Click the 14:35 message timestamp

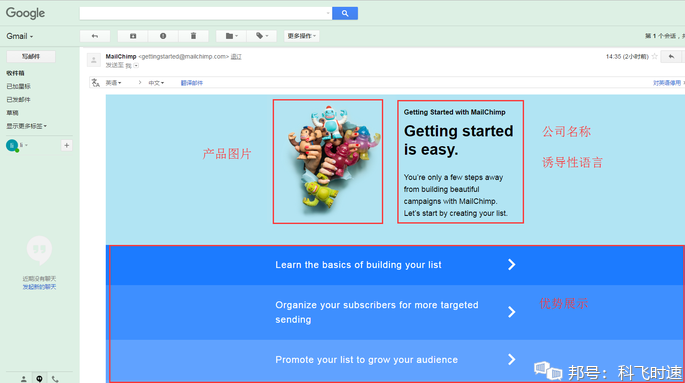627,57
